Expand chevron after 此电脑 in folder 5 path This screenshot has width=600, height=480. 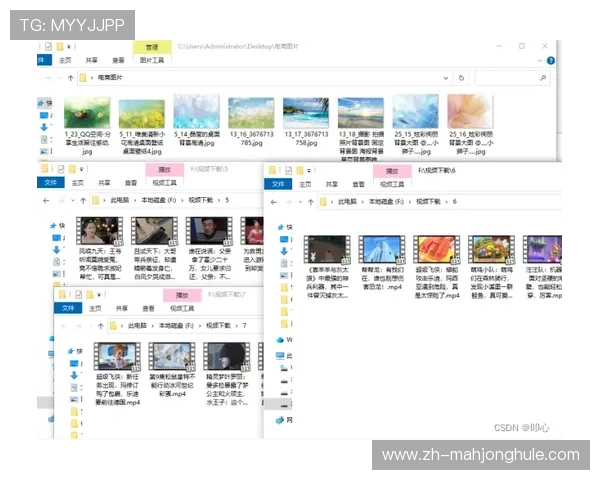[x=135, y=200]
